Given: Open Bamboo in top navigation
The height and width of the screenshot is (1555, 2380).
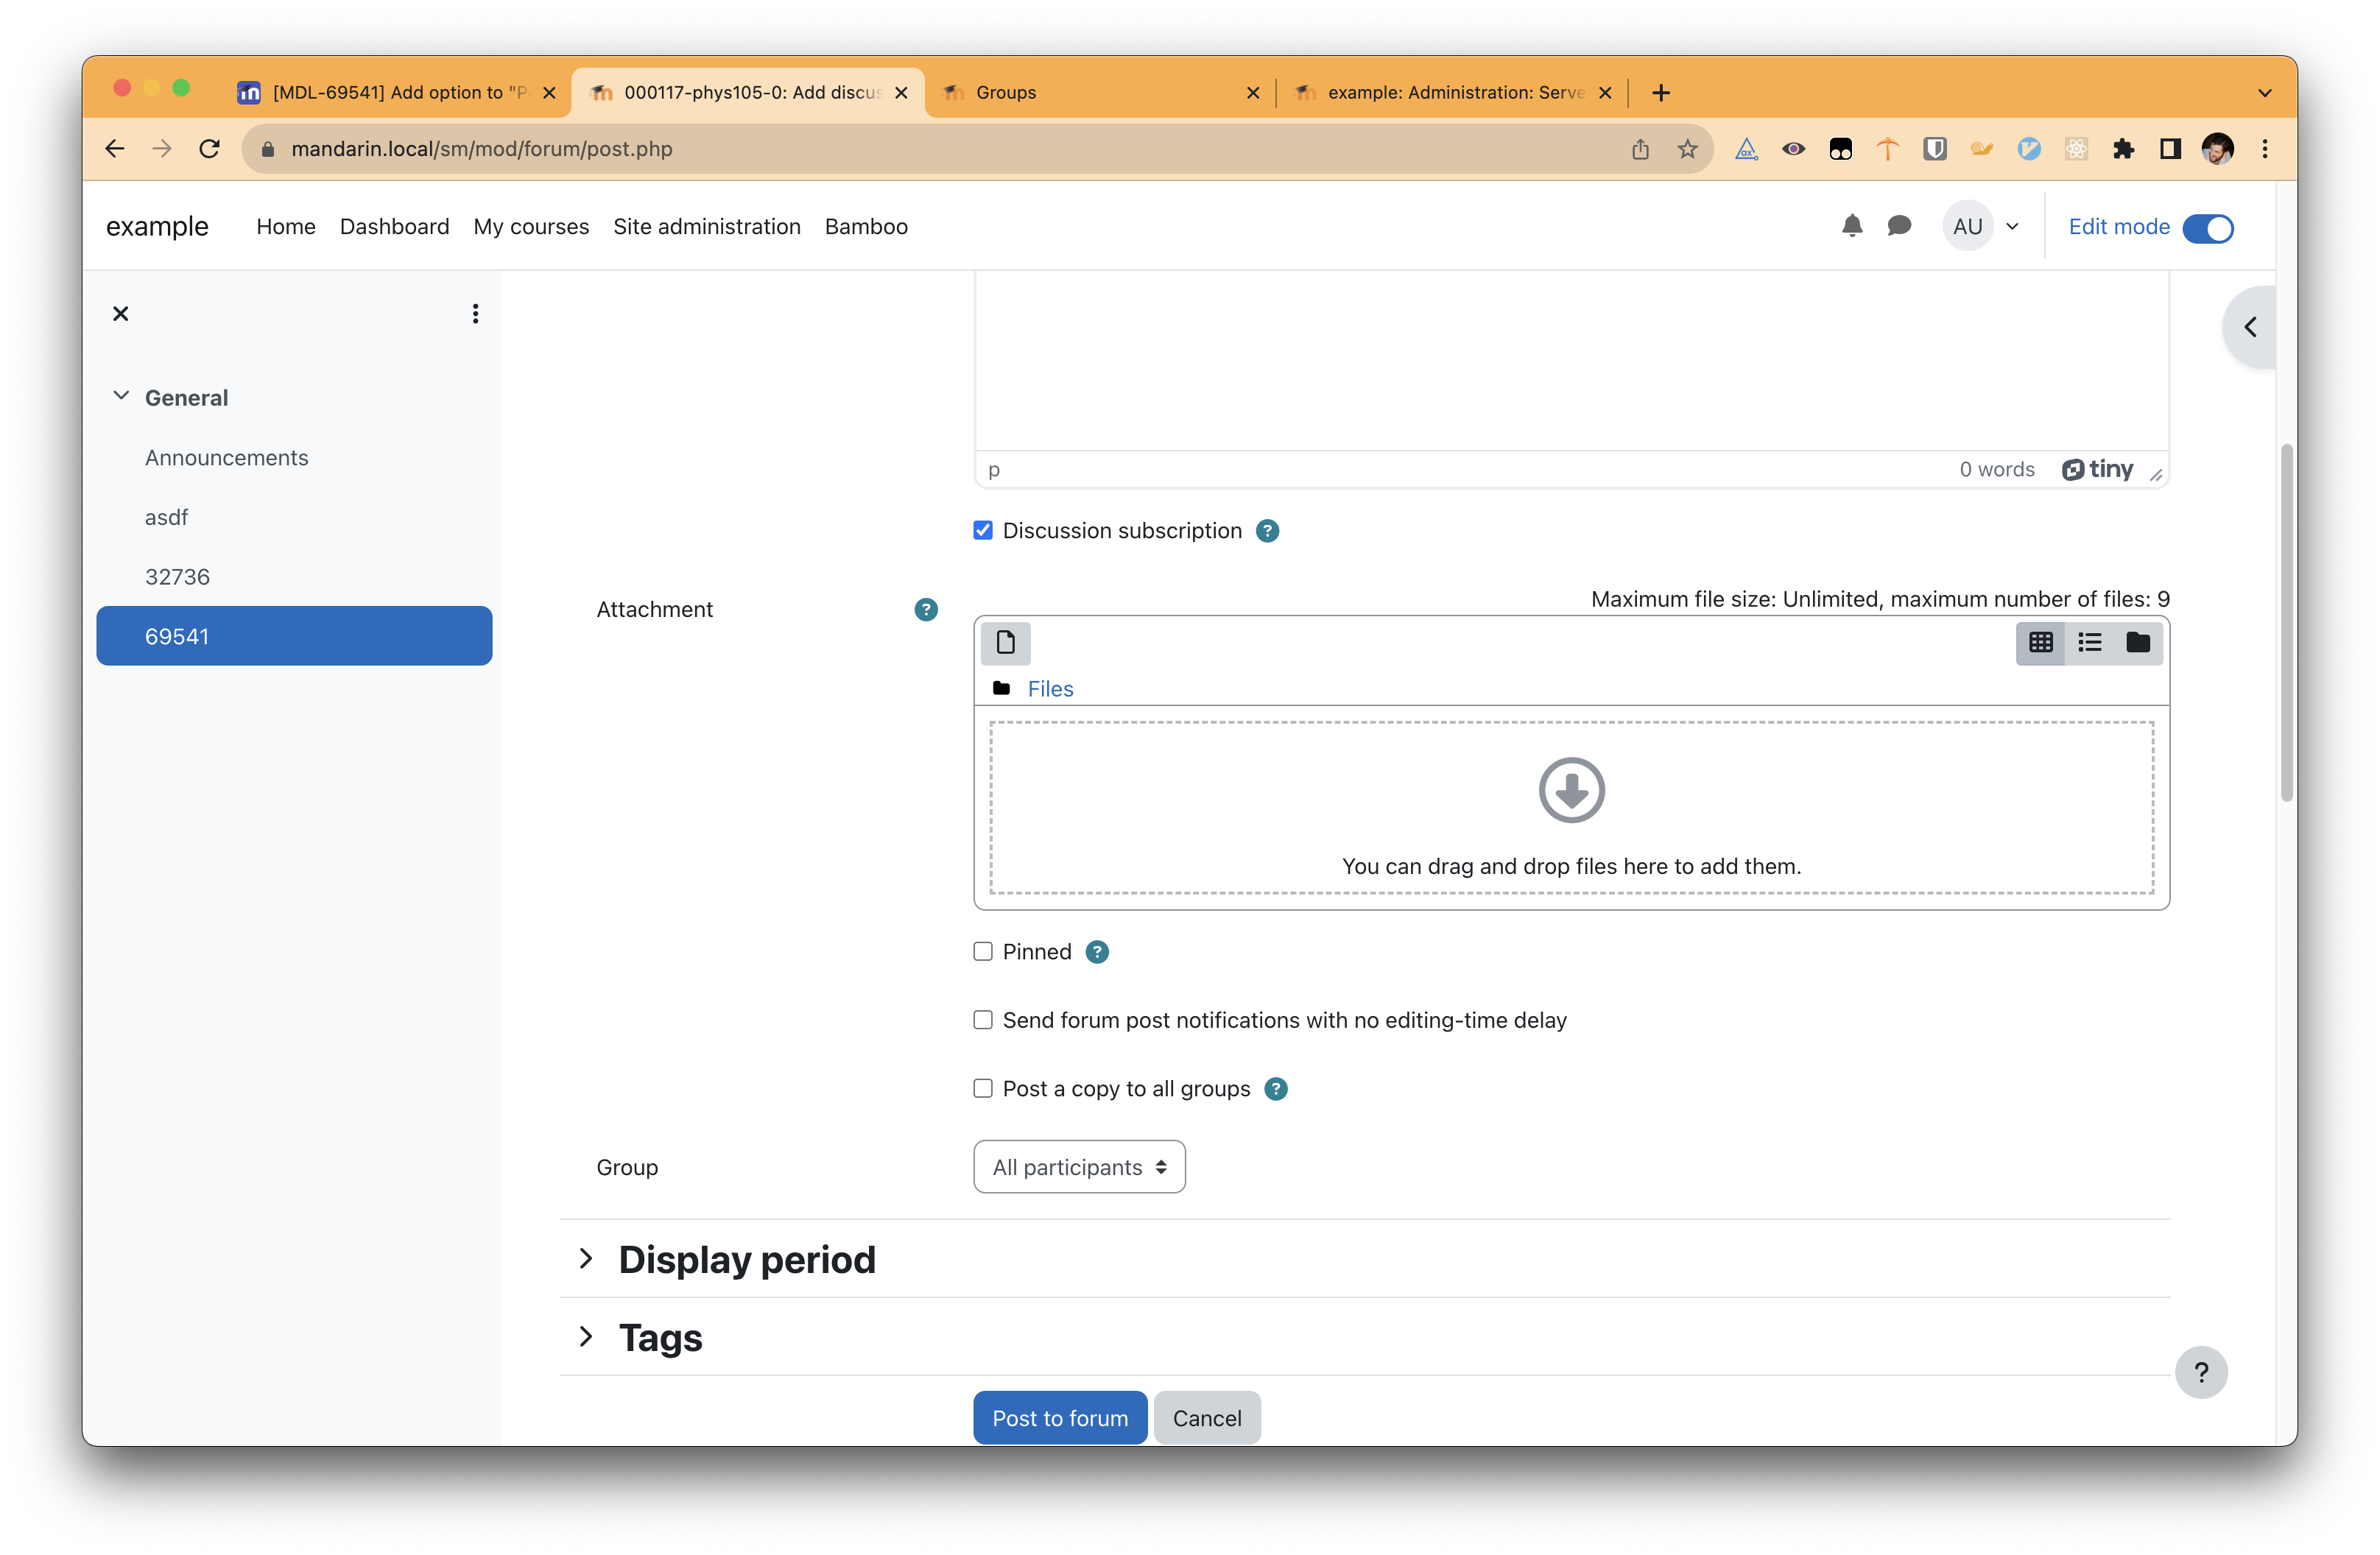Looking at the screenshot, I should click(x=866, y=226).
